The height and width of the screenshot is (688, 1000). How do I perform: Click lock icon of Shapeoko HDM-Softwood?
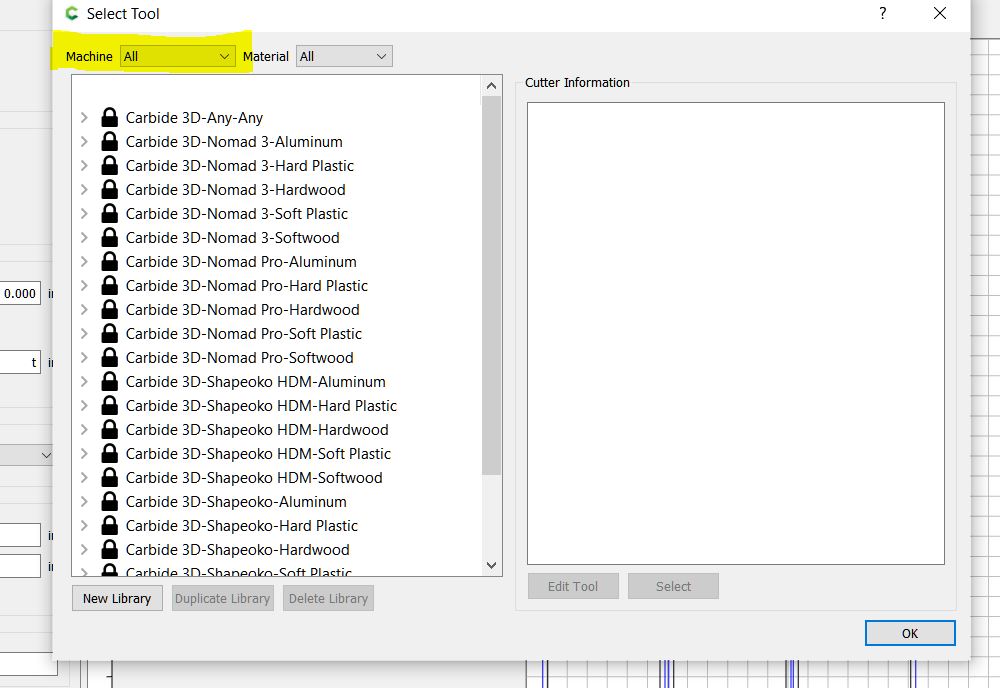110,478
